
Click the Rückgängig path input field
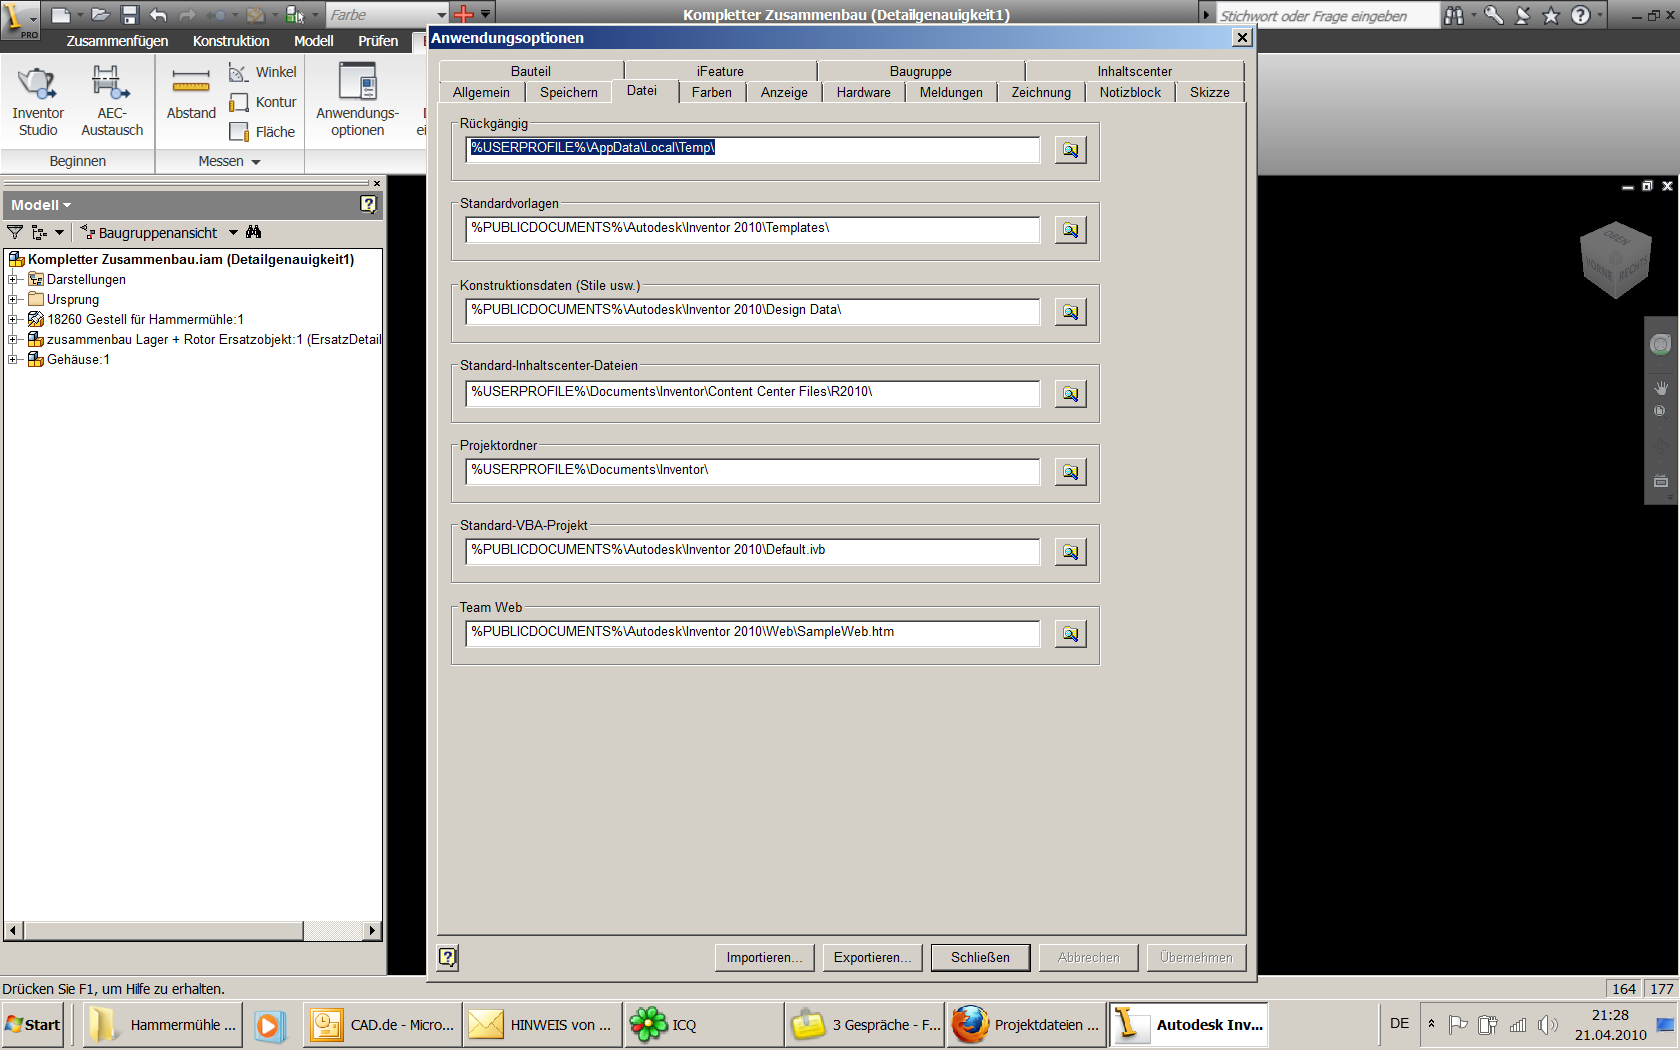click(x=752, y=149)
